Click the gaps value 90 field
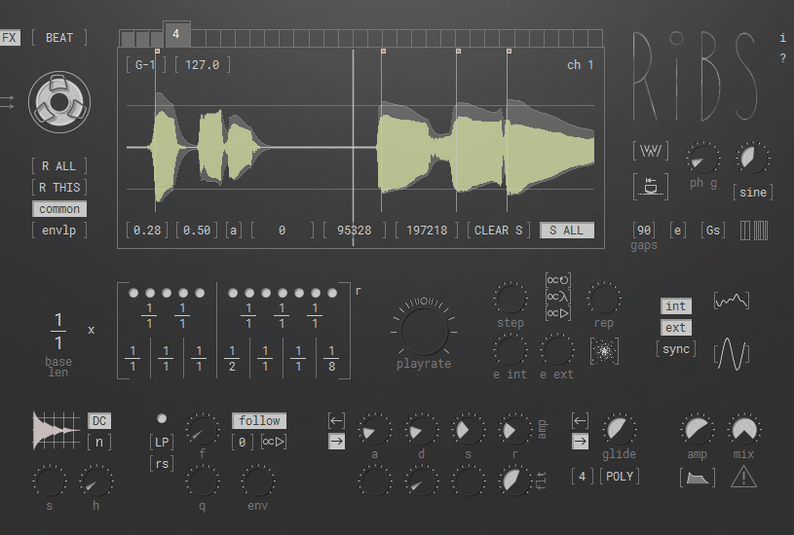Image resolution: width=794 pixels, height=535 pixels. [644, 230]
